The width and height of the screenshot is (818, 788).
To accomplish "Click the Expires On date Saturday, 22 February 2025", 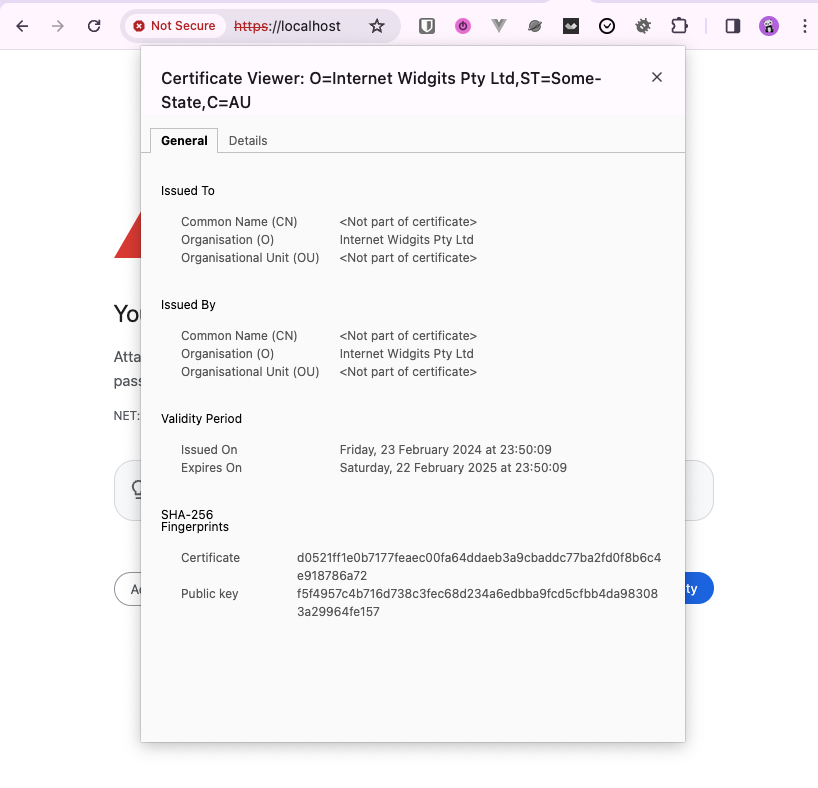I will (x=453, y=468).
